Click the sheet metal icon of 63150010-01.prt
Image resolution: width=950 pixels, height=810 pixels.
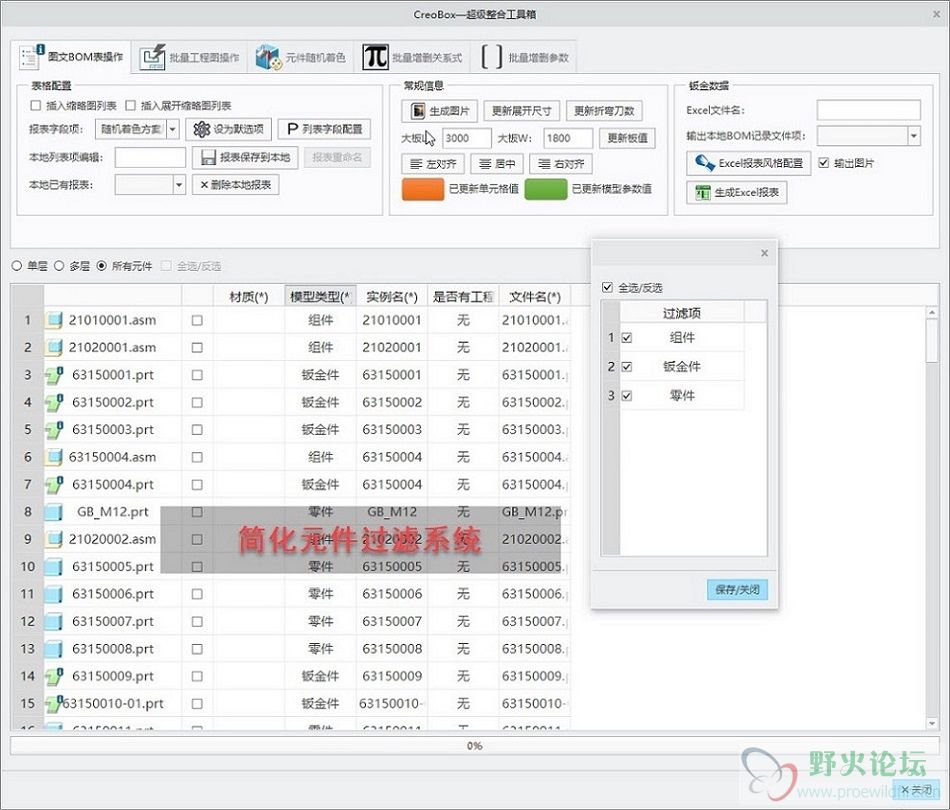click(54, 703)
